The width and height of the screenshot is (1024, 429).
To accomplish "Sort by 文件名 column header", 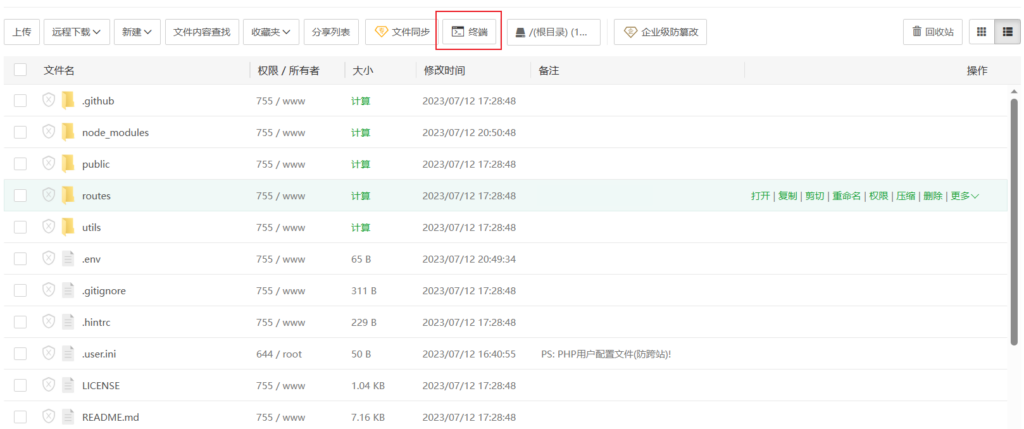I will (59, 71).
